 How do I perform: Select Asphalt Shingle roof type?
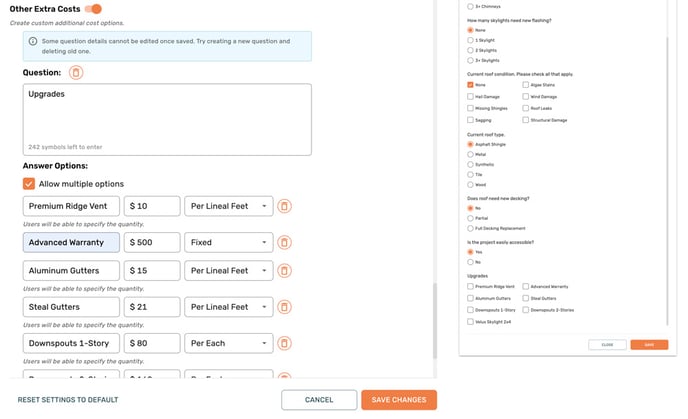point(470,144)
